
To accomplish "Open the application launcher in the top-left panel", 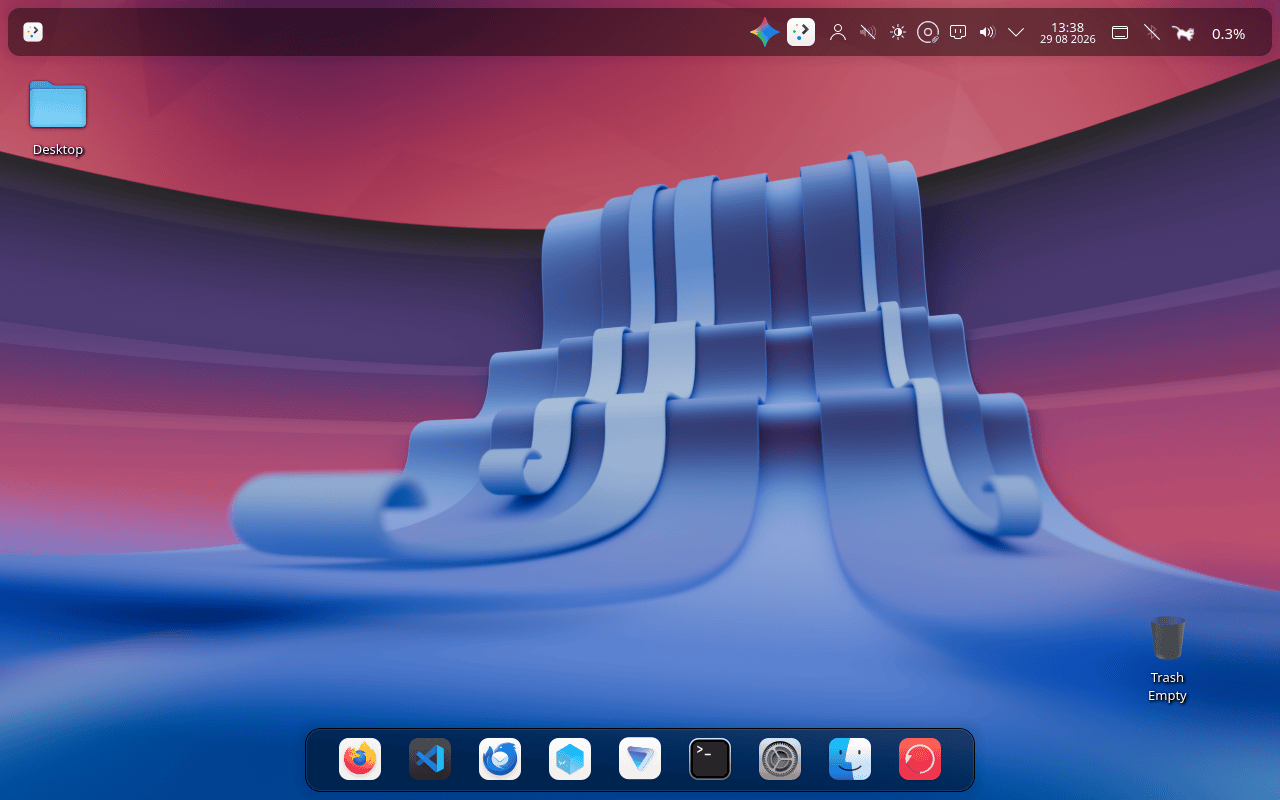I will pyautogui.click(x=33, y=32).
